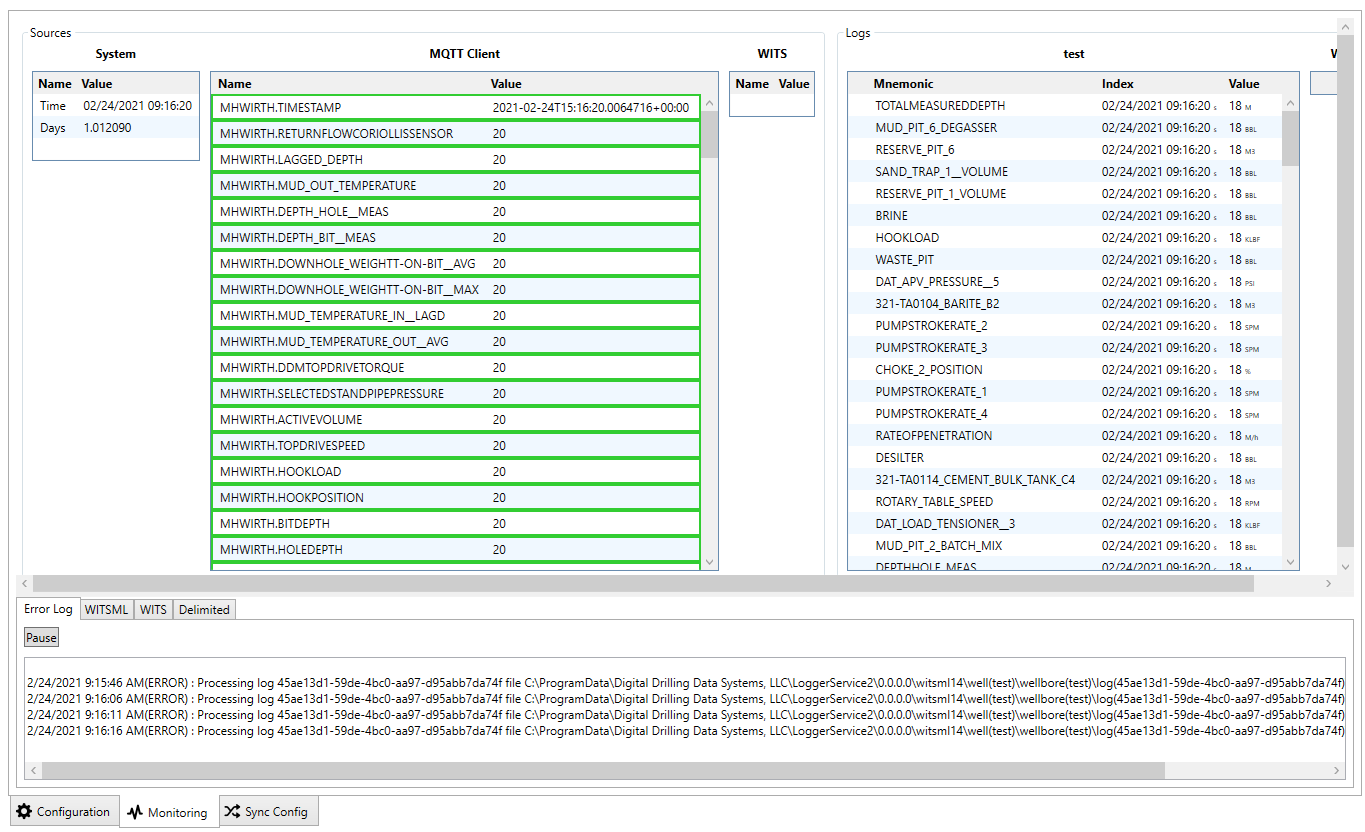Select MHWIRTH.BITDEPTH row
The width and height of the screenshot is (1365, 832).
coord(456,523)
